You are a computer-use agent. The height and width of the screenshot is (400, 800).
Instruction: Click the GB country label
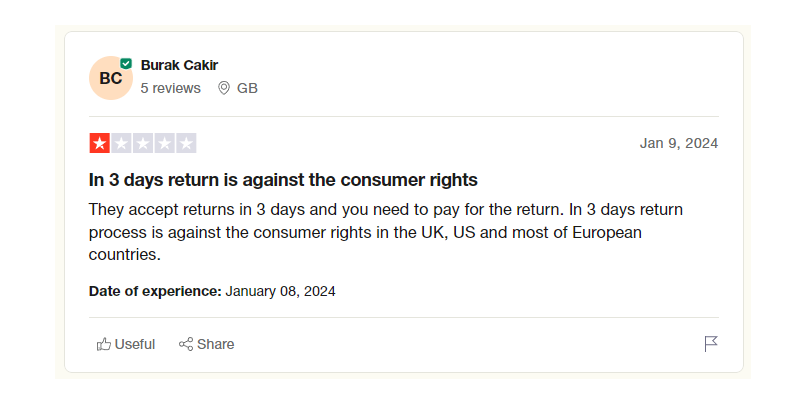[x=247, y=88]
